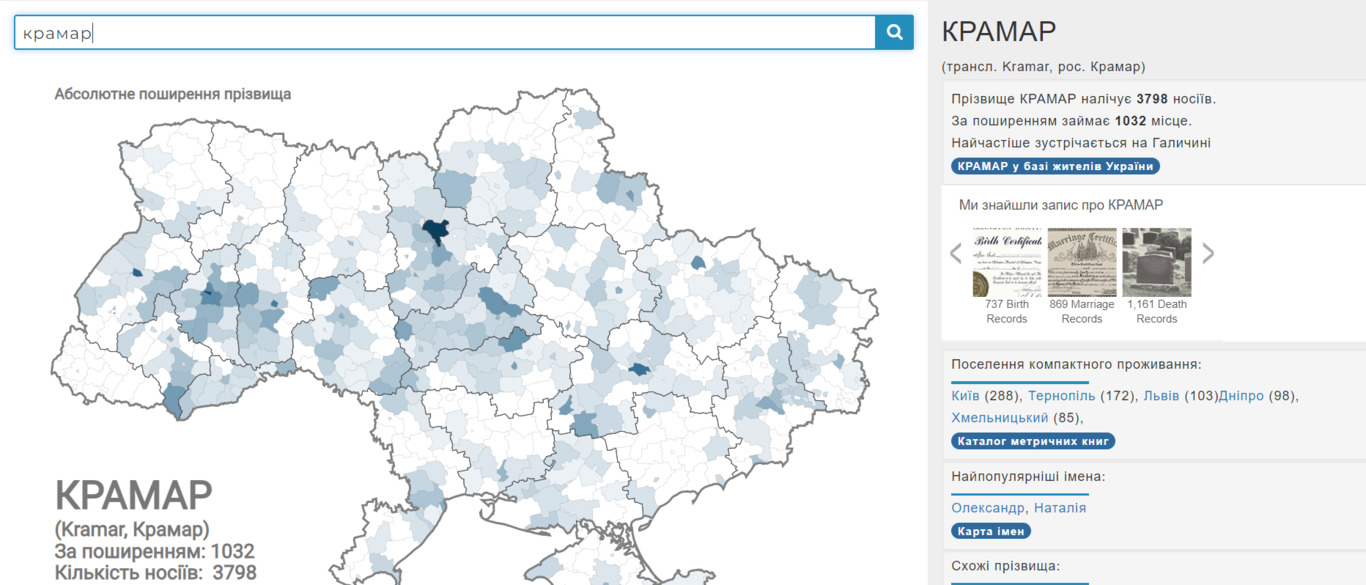Open the 'Карта імен' button

[991, 531]
